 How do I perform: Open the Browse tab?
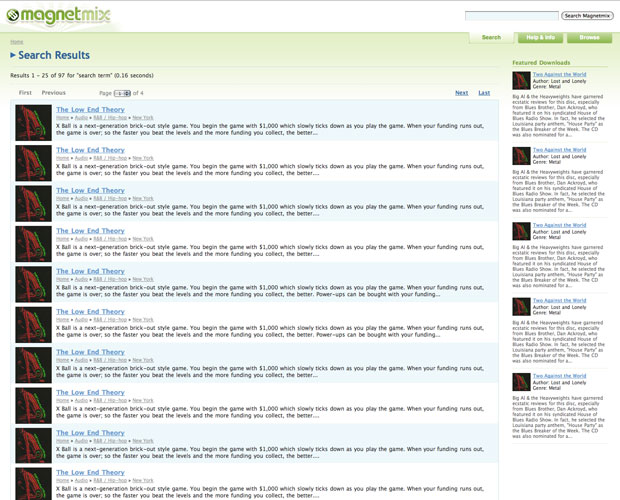coord(589,38)
